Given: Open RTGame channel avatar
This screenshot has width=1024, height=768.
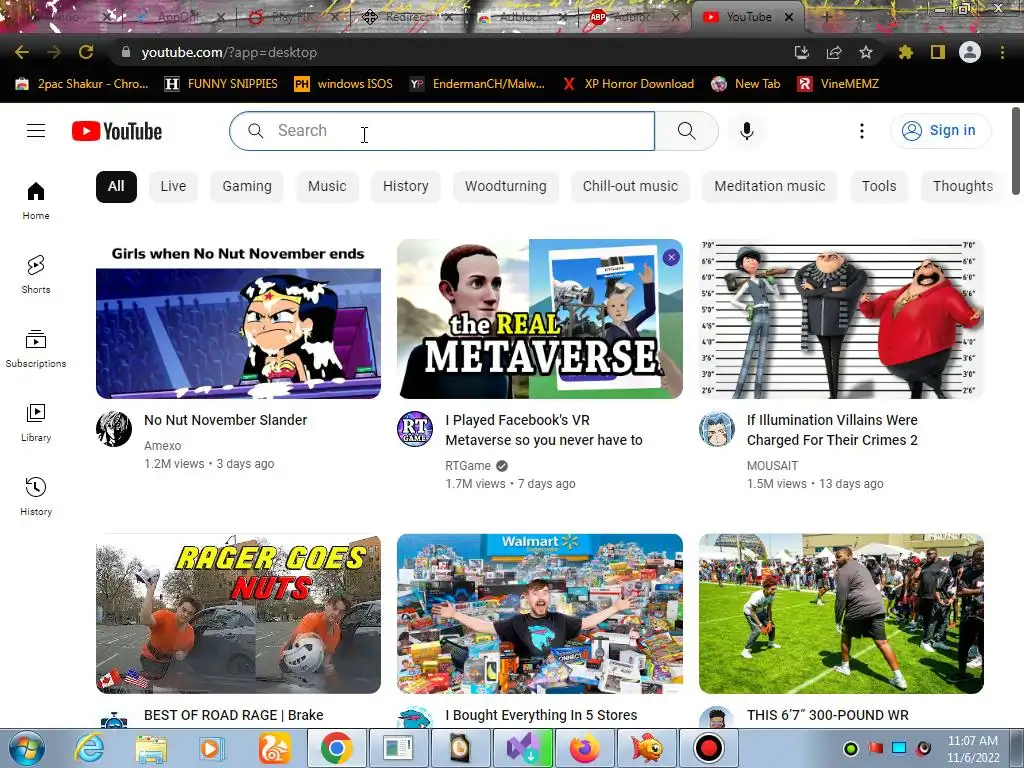Looking at the screenshot, I should pyautogui.click(x=415, y=429).
